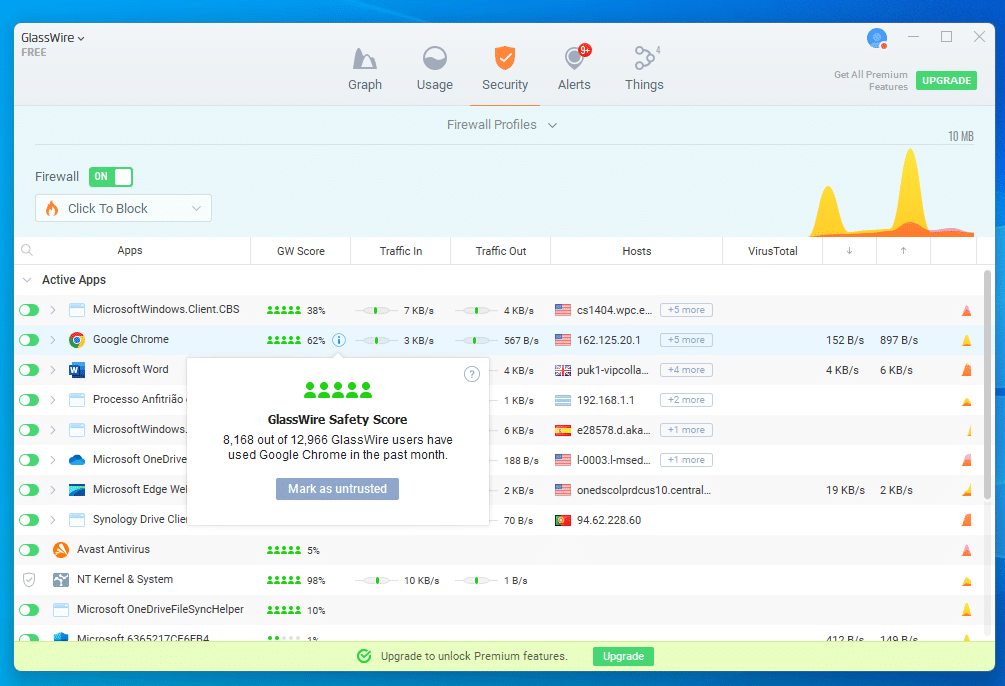
Task: Click the app list vertical scrollbar
Action: click(987, 385)
